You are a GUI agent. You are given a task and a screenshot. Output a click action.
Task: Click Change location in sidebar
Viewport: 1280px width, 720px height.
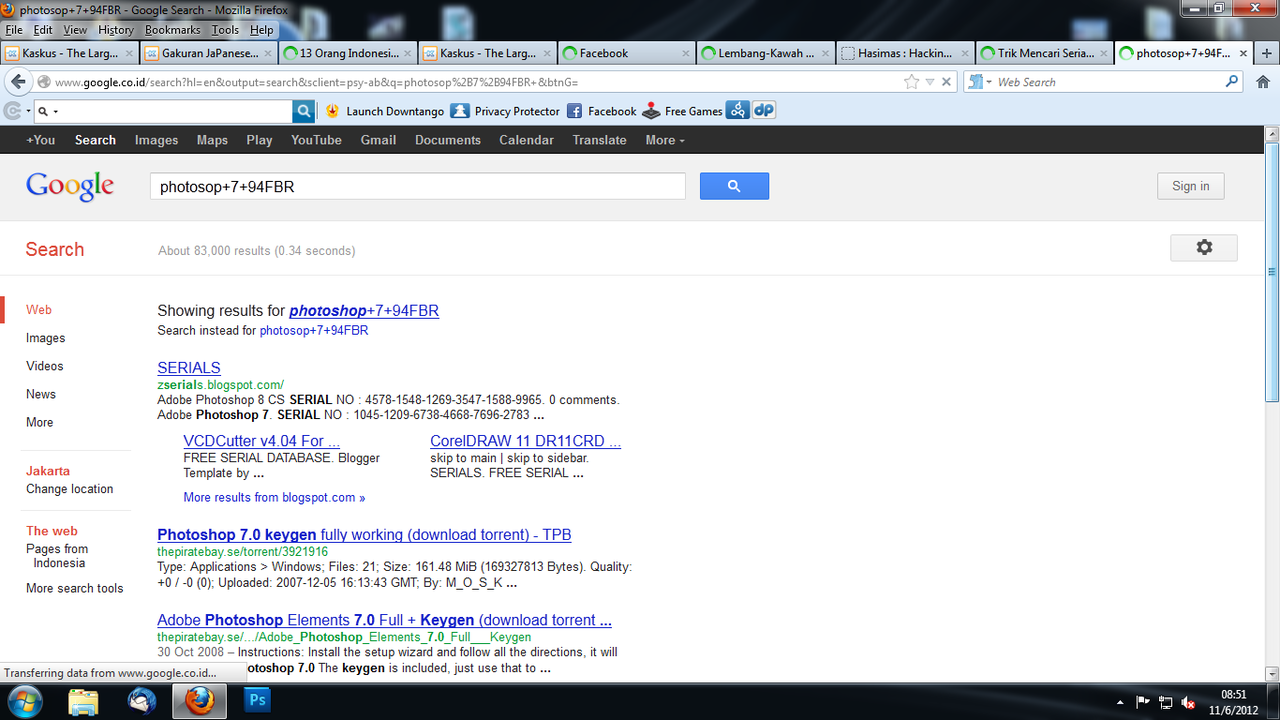tap(69, 489)
